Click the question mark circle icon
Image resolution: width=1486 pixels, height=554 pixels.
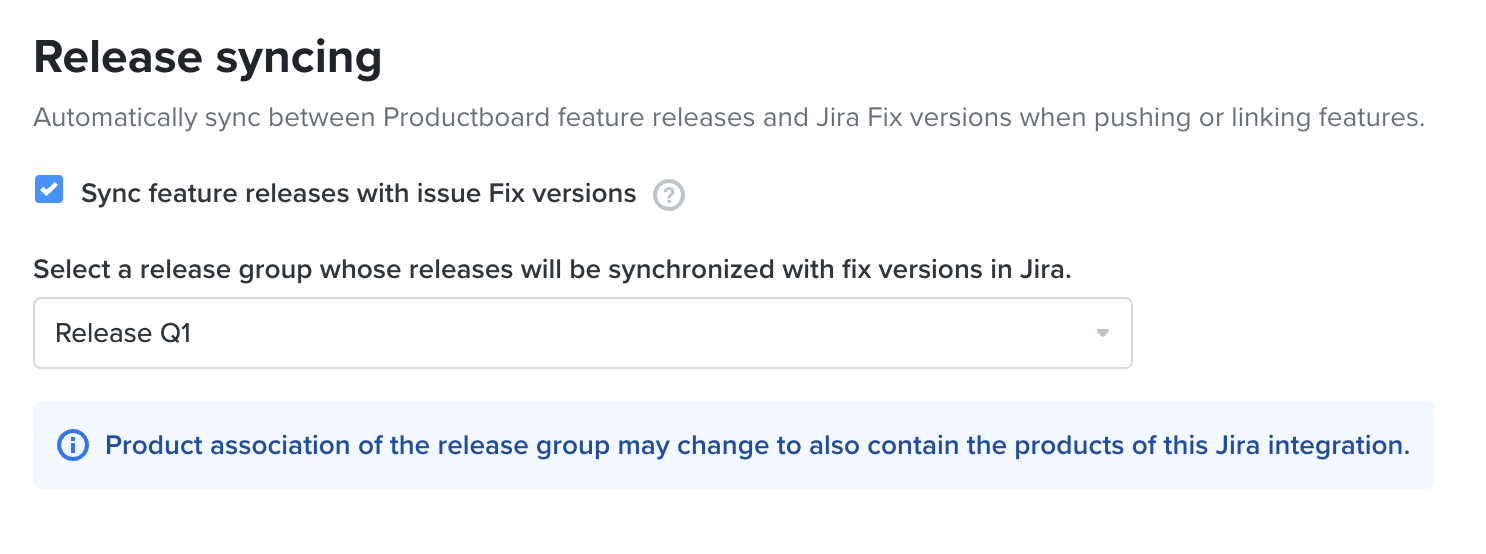tap(669, 195)
